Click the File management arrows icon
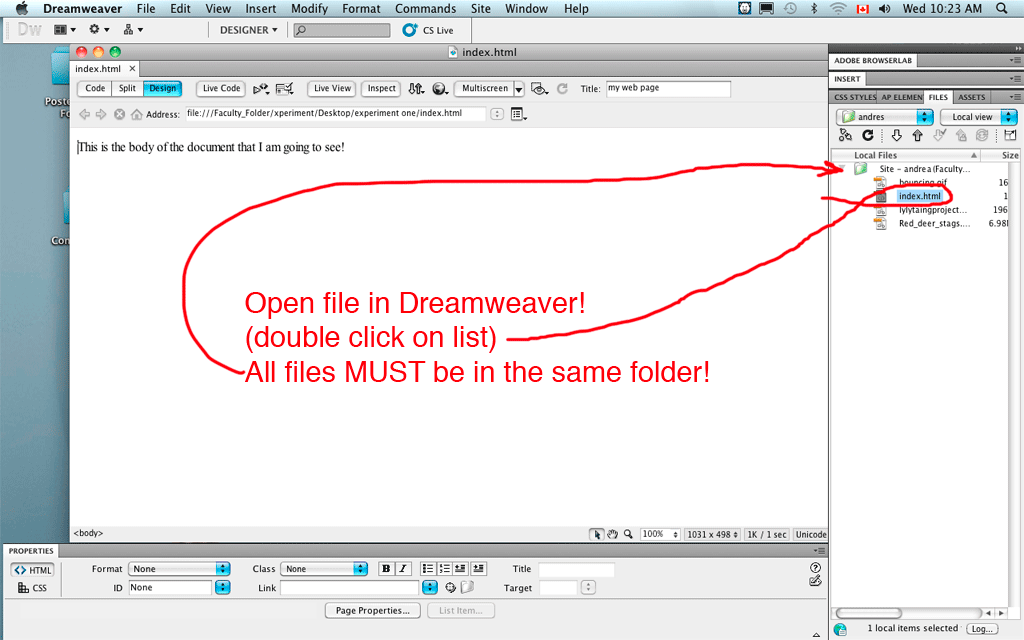The image size is (1024, 640). [416, 89]
